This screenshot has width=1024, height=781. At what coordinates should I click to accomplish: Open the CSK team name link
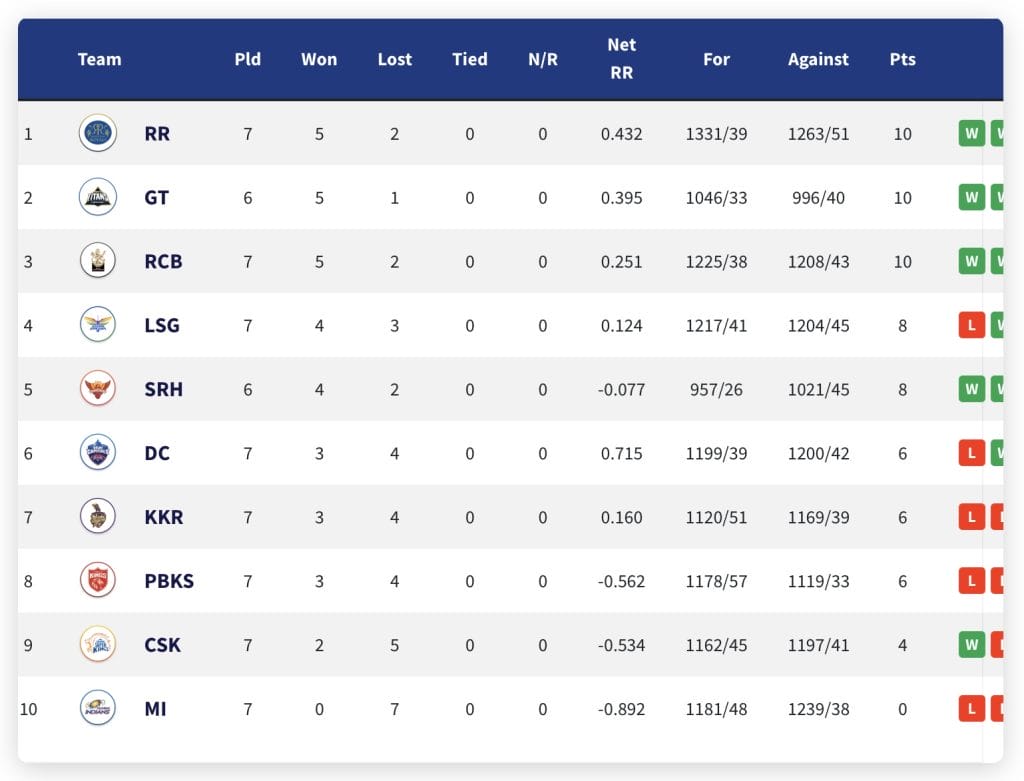(162, 645)
